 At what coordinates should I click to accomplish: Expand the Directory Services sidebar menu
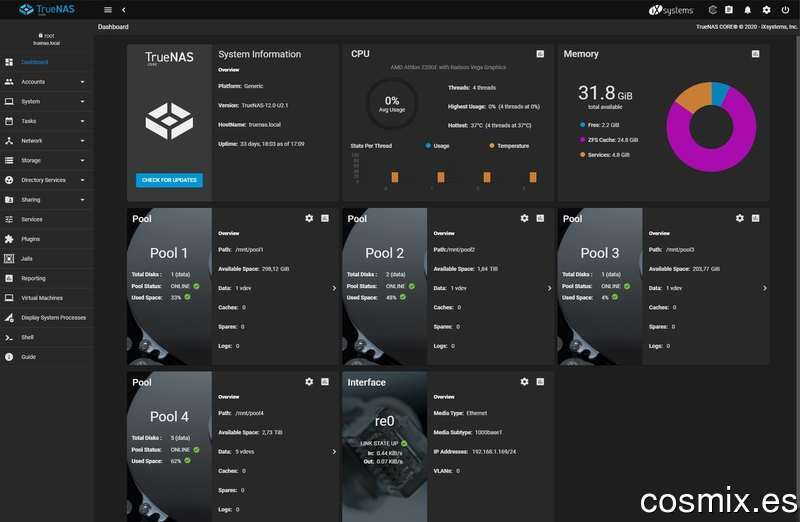47,180
